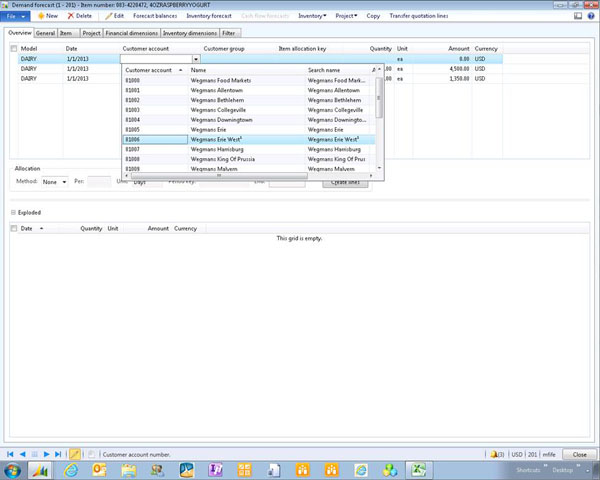The image size is (600, 480).
Task: Click the document handling icon in status bar
Action: click(91, 454)
